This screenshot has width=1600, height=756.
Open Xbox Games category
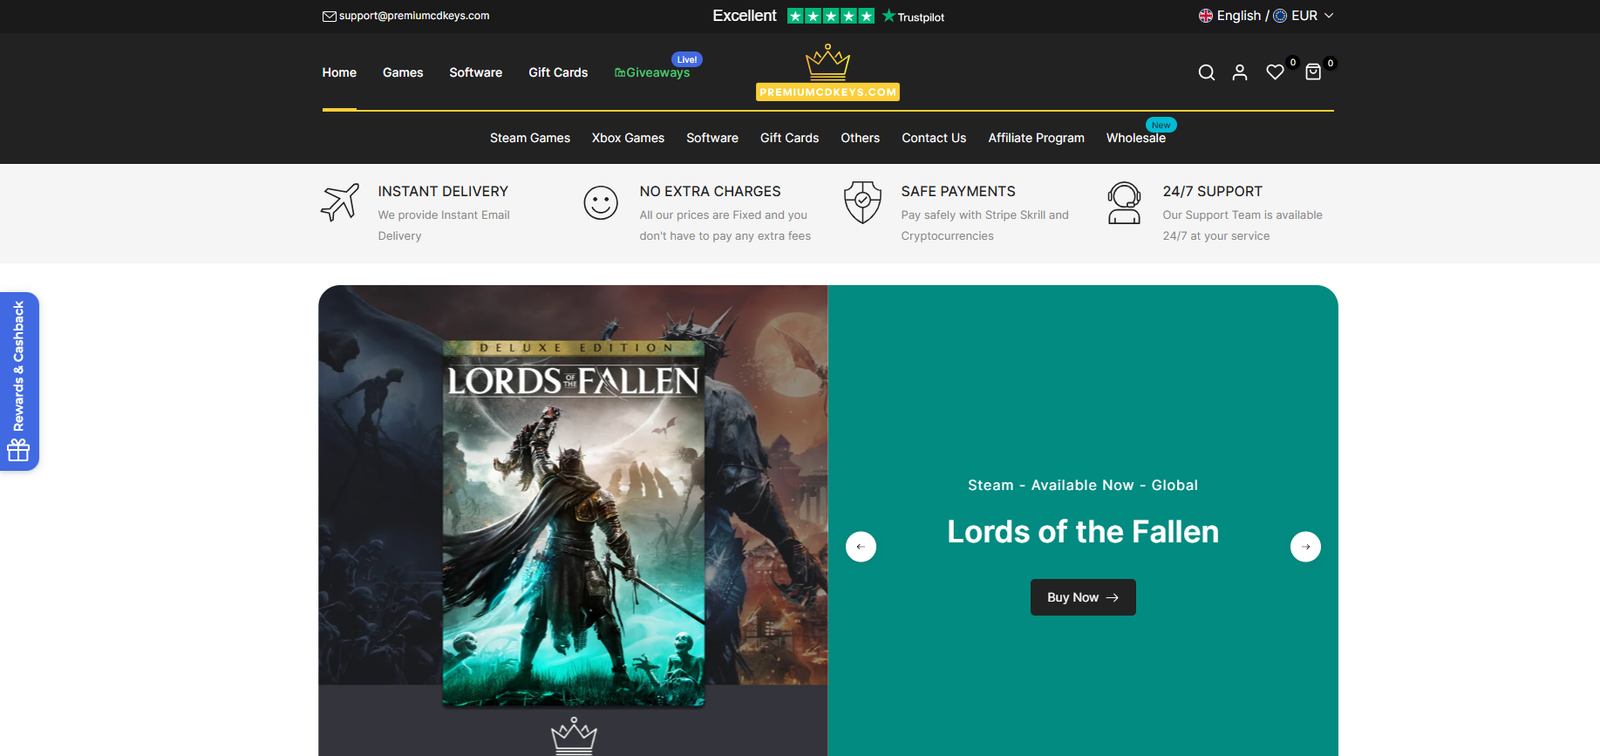(x=628, y=138)
